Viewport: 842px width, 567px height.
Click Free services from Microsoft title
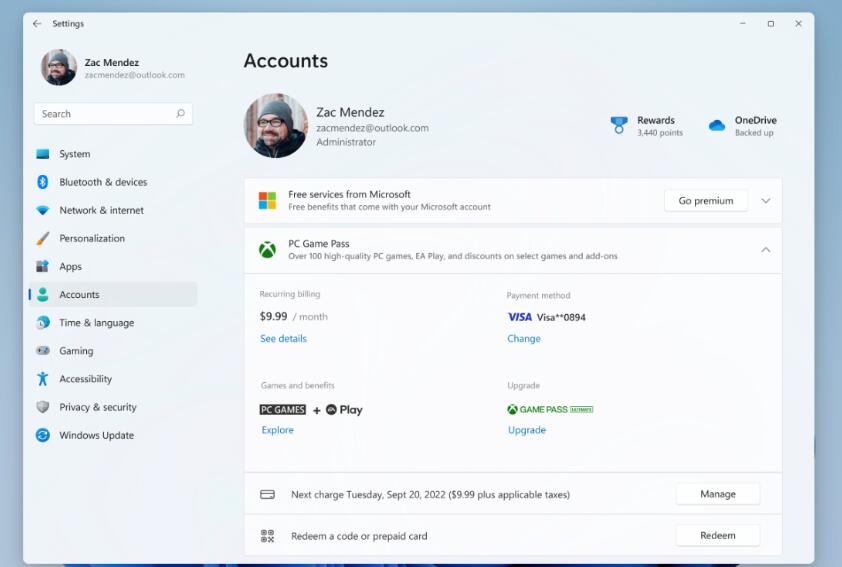[349, 194]
